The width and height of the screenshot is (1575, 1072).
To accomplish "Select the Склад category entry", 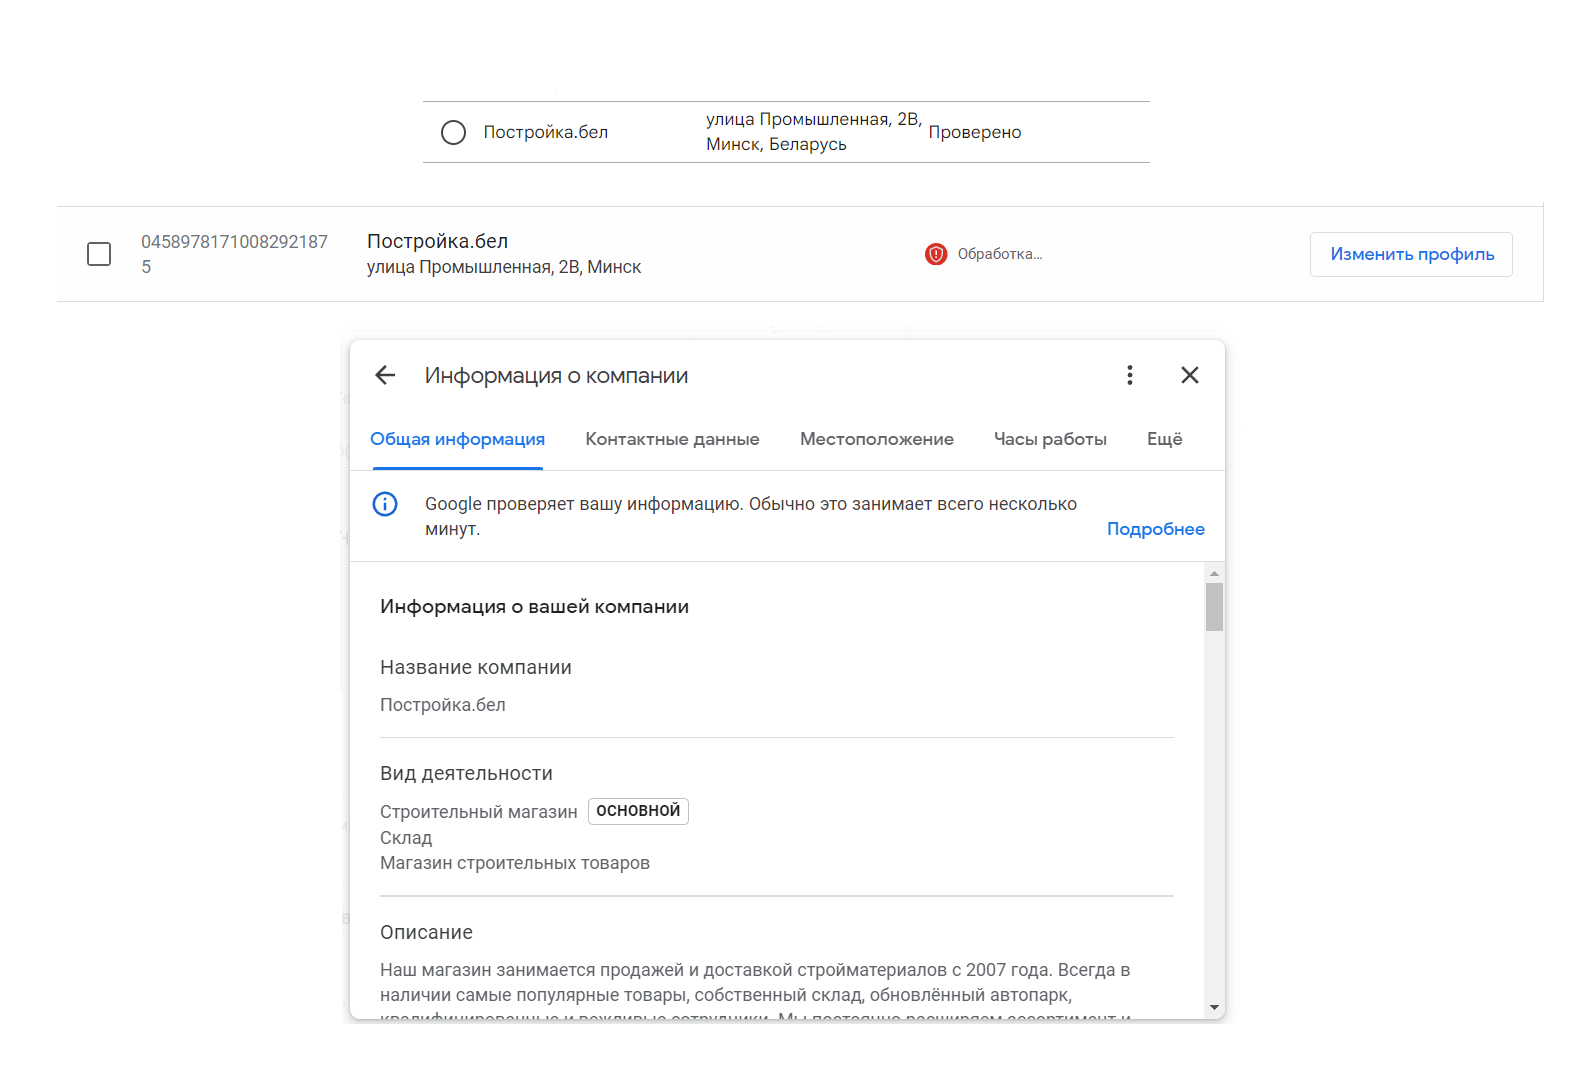I will 406,838.
